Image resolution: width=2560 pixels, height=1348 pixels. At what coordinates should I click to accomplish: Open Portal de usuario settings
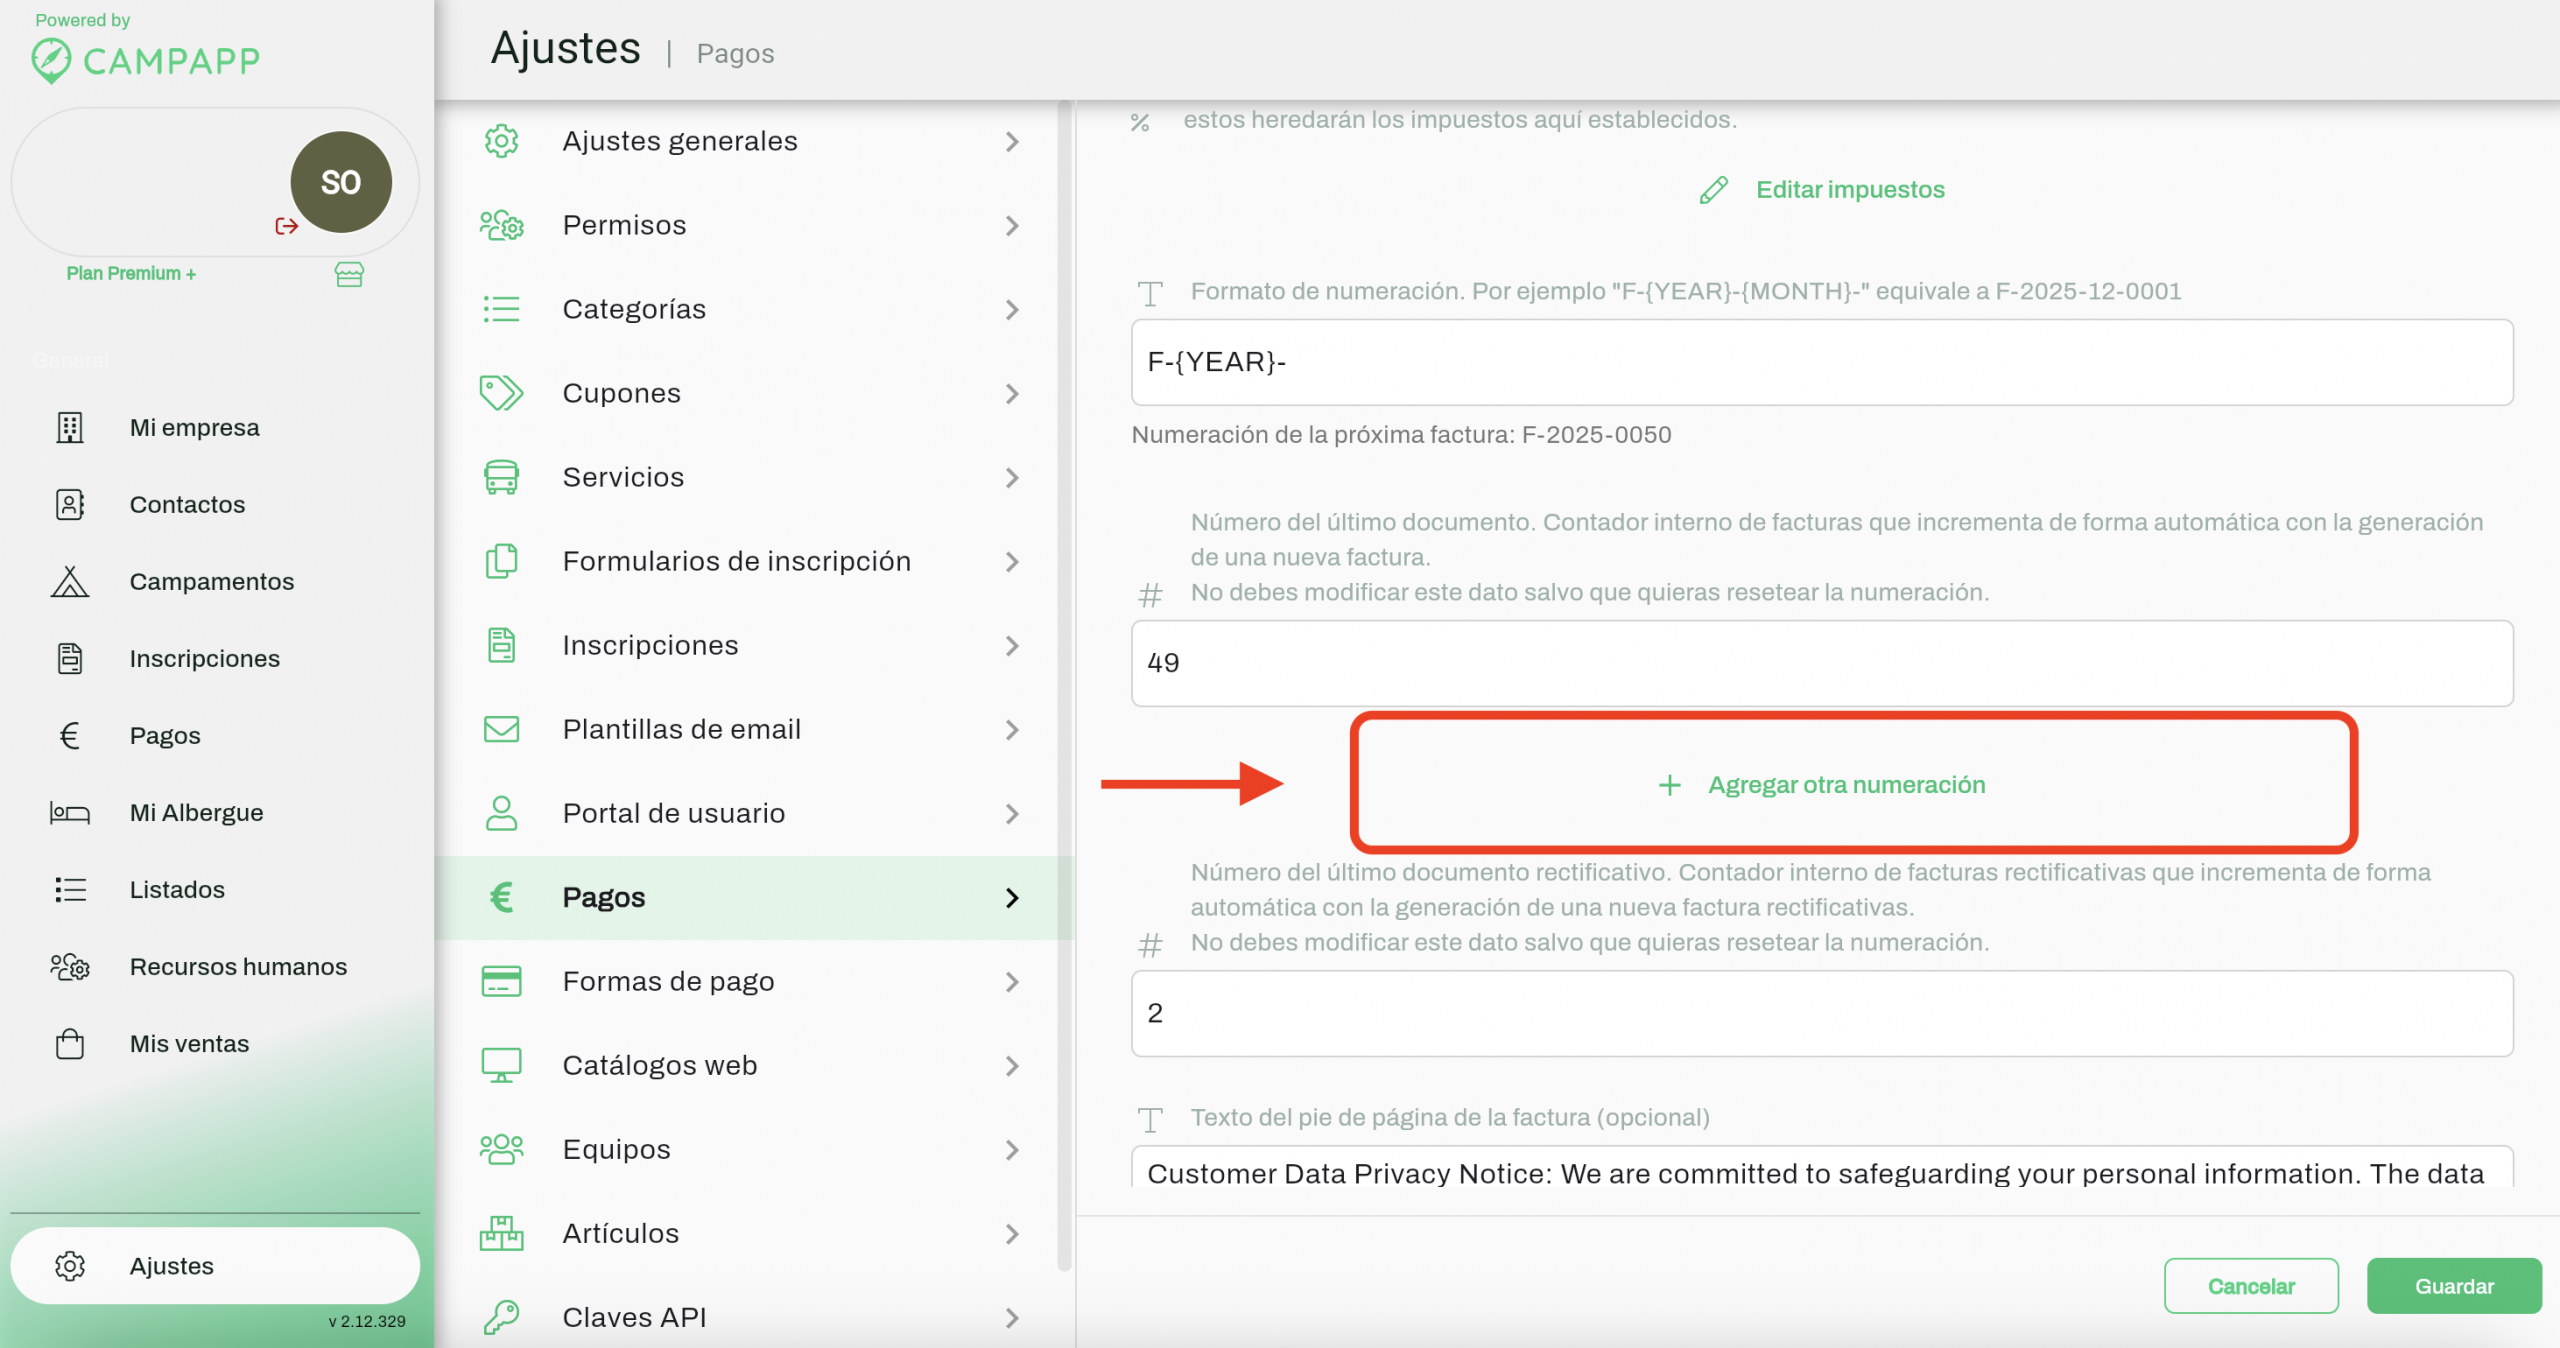[x=673, y=813]
